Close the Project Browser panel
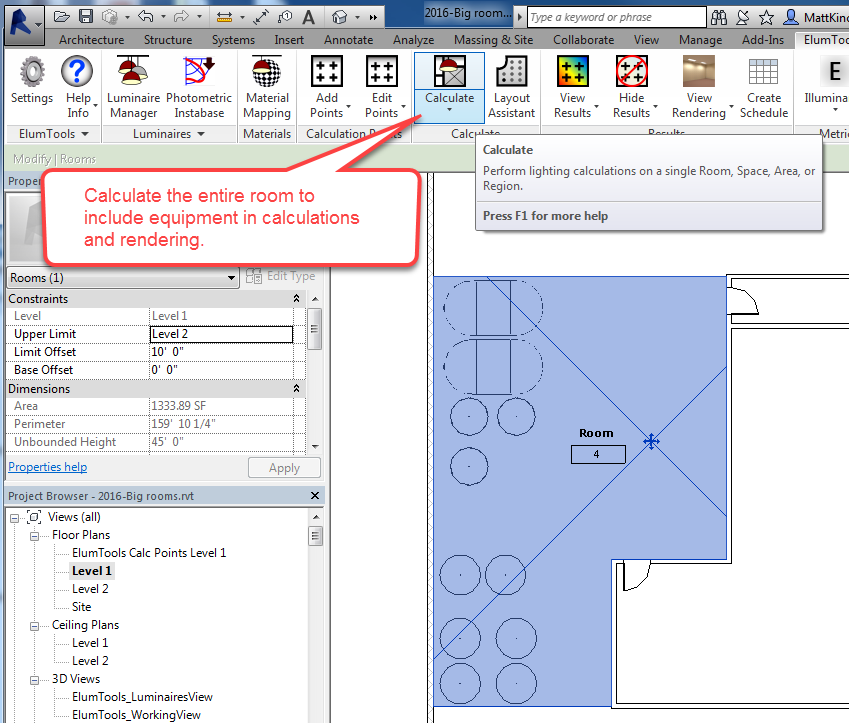The height and width of the screenshot is (723, 849). (x=315, y=496)
